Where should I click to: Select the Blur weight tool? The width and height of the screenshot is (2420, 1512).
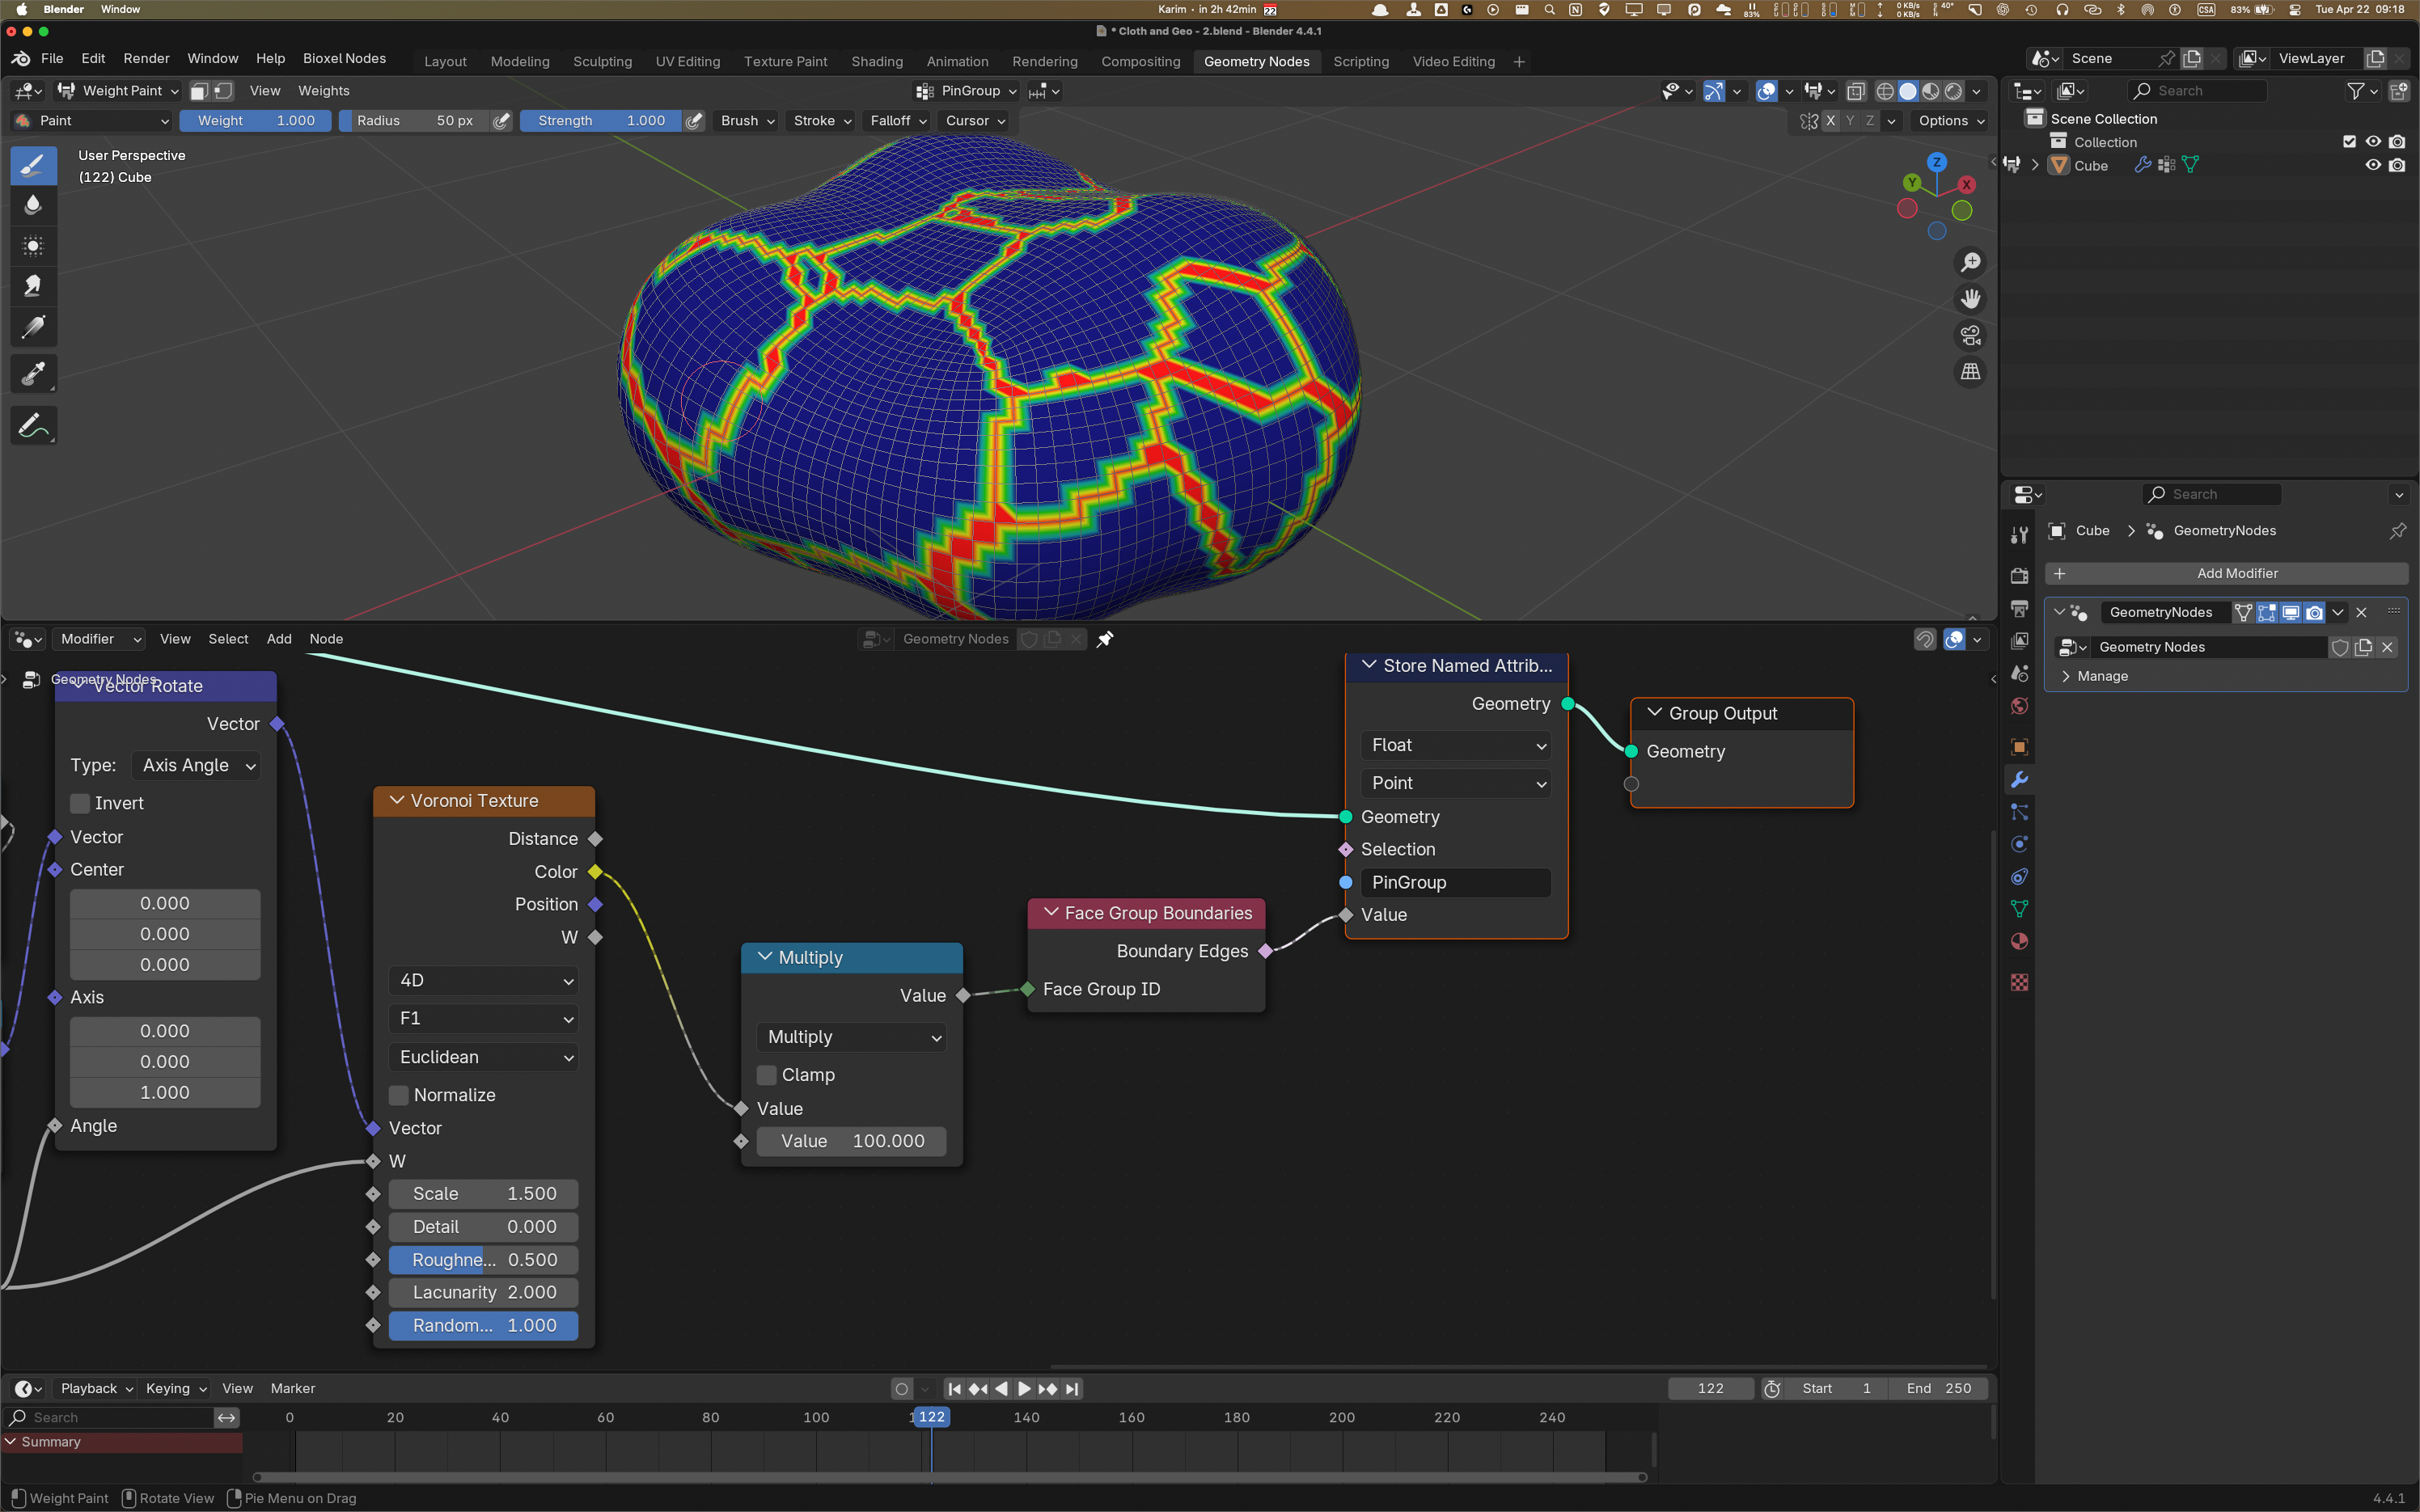point(33,205)
